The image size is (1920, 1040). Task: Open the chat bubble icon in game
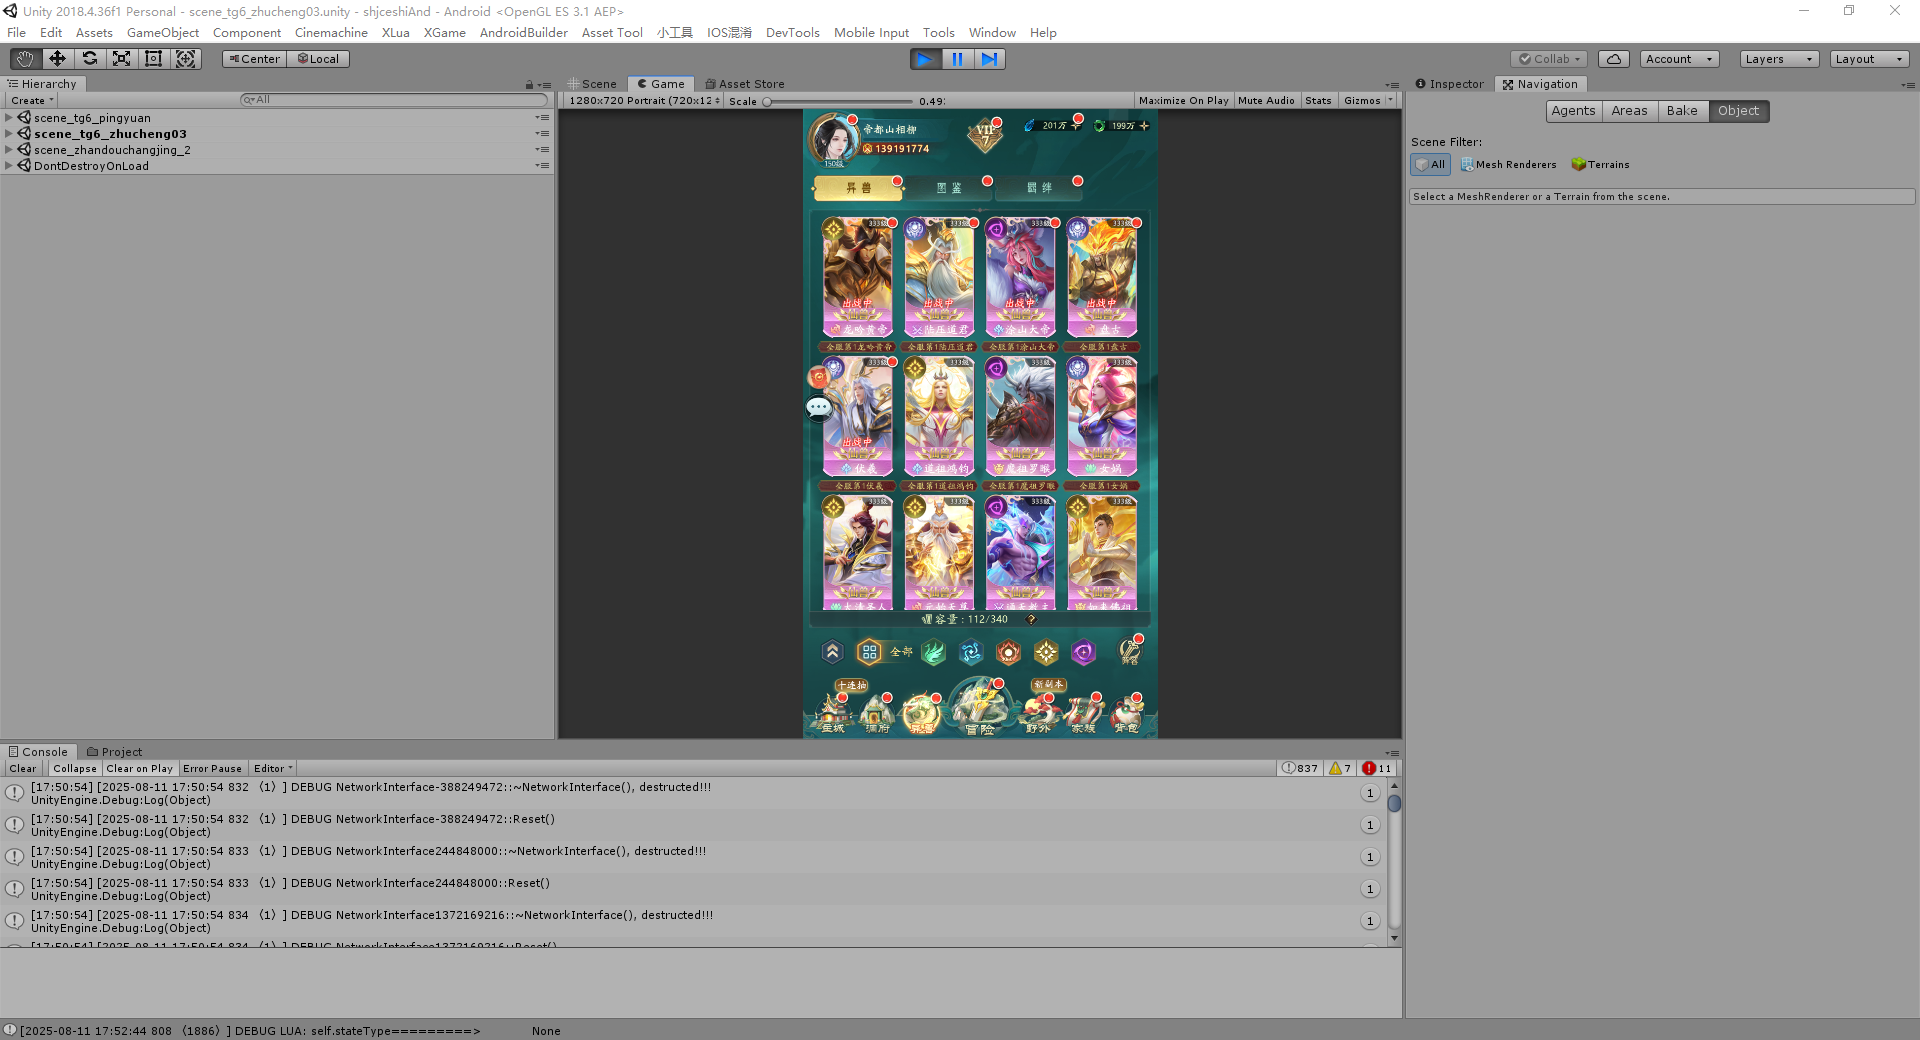pos(819,407)
